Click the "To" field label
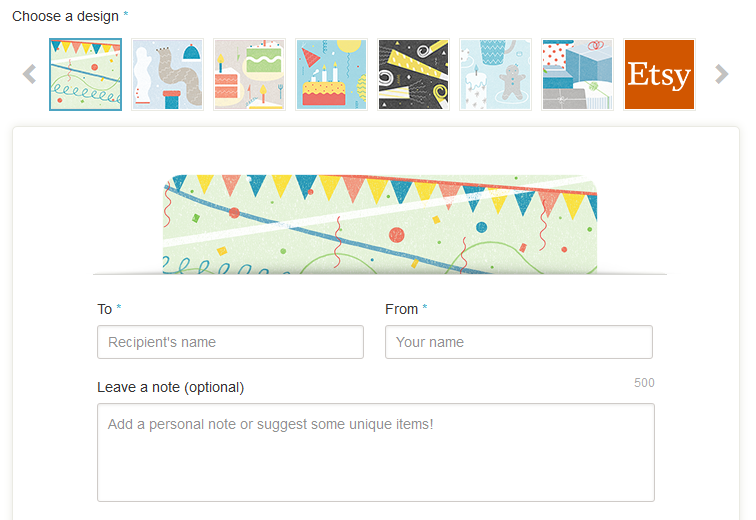This screenshot has width=756, height=520. pos(105,309)
